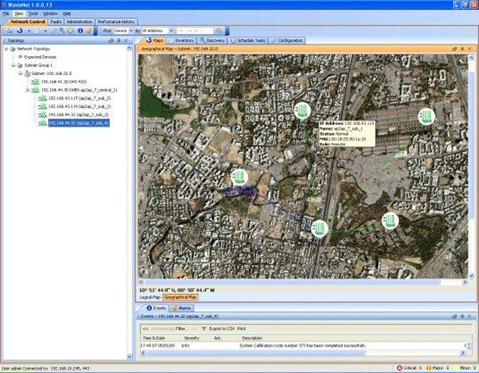The width and height of the screenshot is (479, 373).
Task: Click the device marker at top-right of map
Action: click(426, 116)
